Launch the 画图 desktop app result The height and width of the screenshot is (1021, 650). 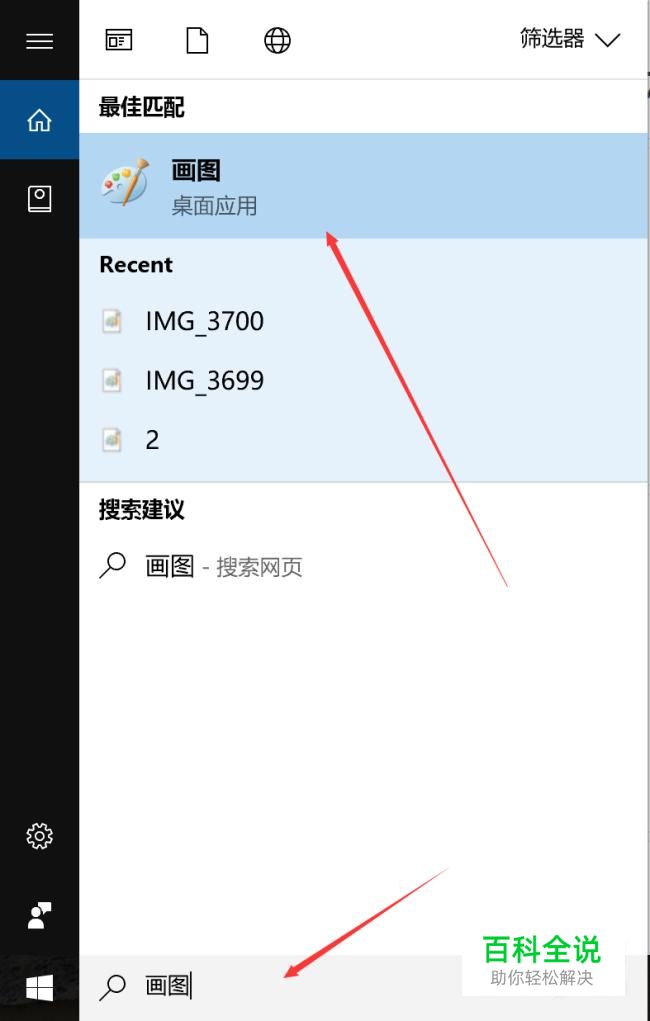363,186
